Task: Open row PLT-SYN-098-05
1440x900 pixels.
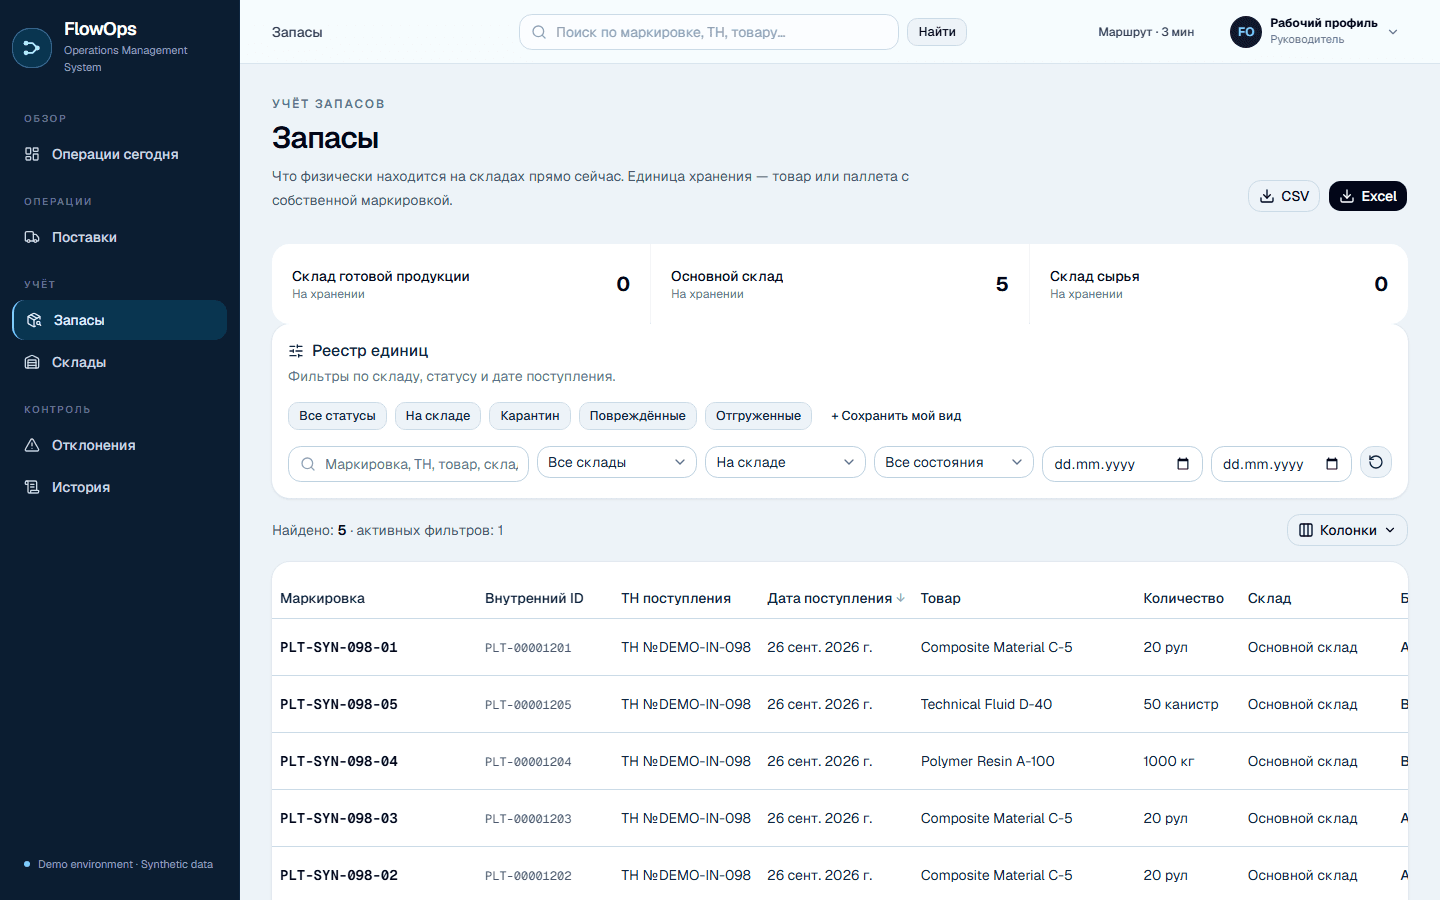Action: click(840, 704)
